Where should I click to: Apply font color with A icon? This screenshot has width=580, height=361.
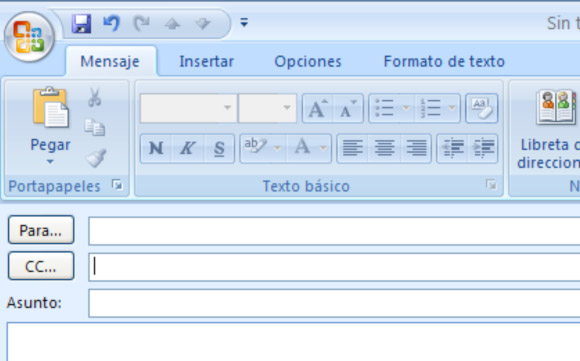(302, 148)
